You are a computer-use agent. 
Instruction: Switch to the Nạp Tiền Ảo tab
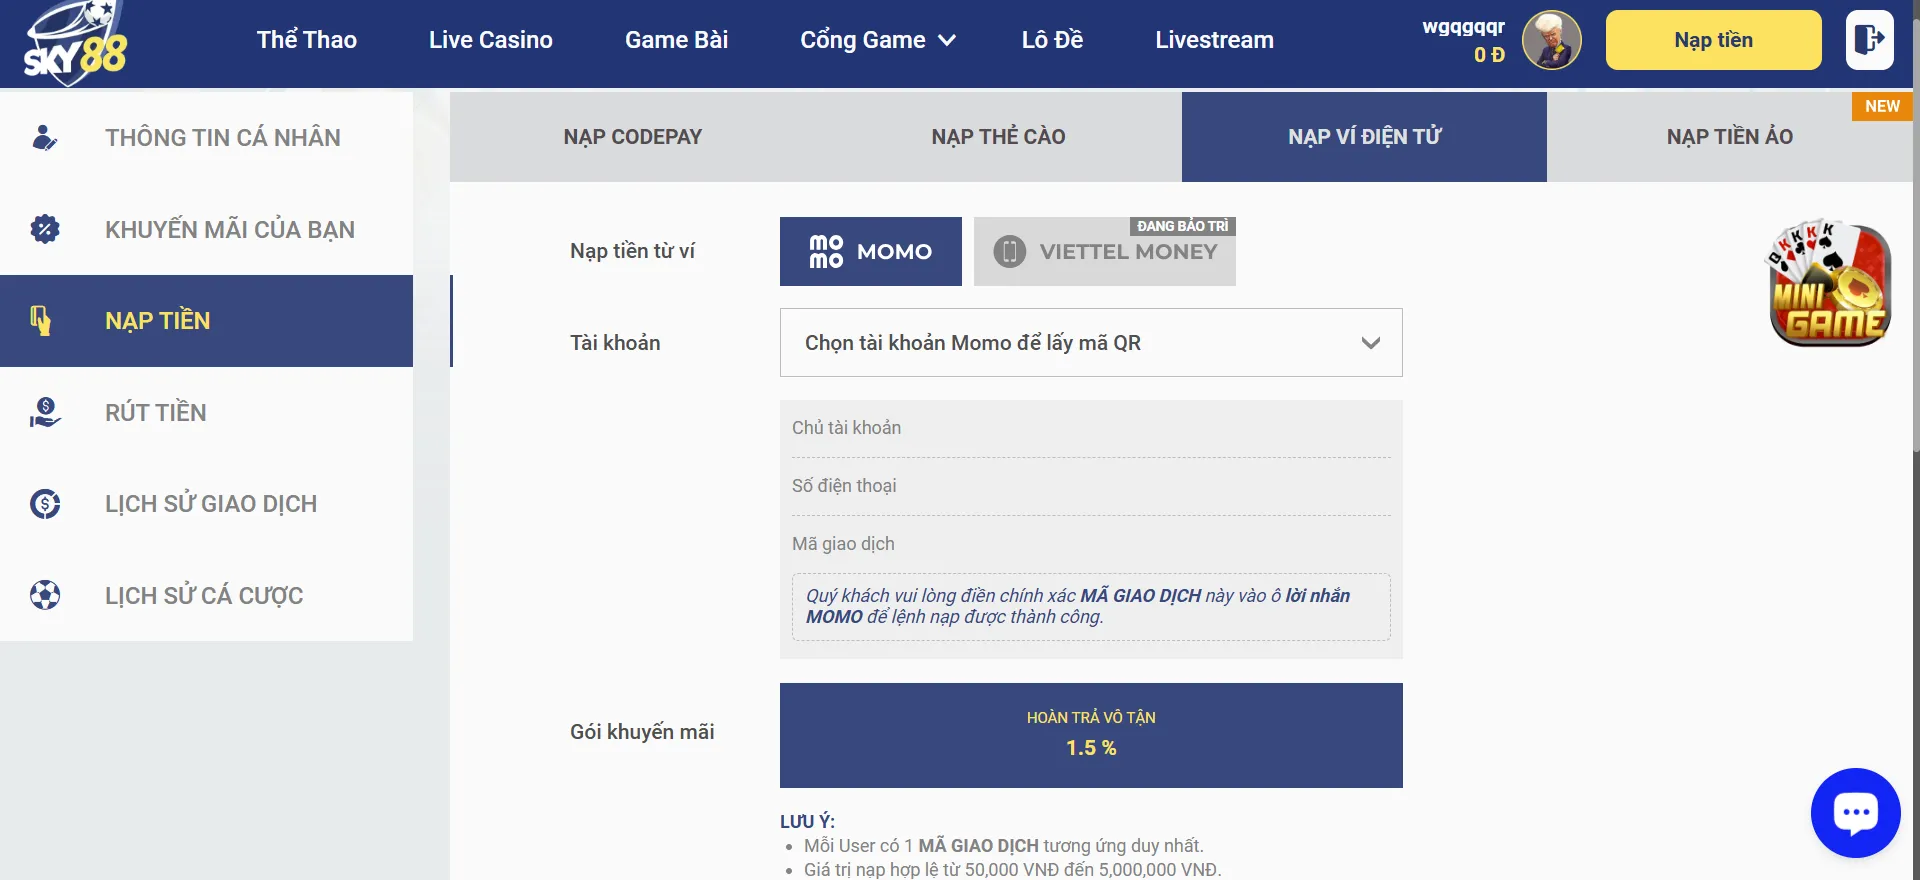1729,137
